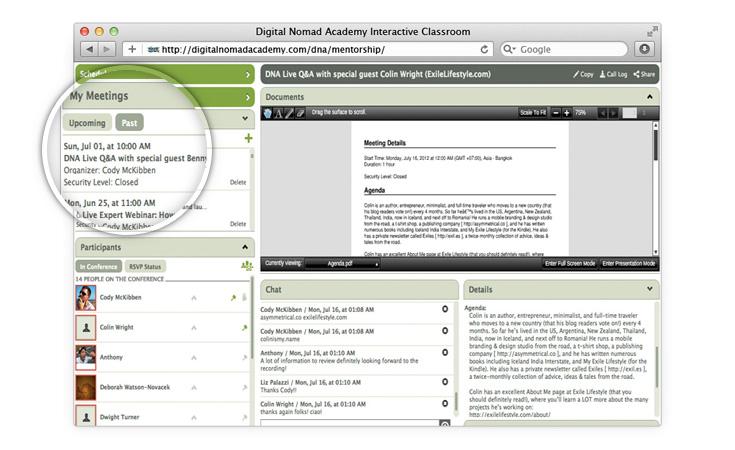Select the hand pan tool in Documents toolbar

[x=268, y=113]
